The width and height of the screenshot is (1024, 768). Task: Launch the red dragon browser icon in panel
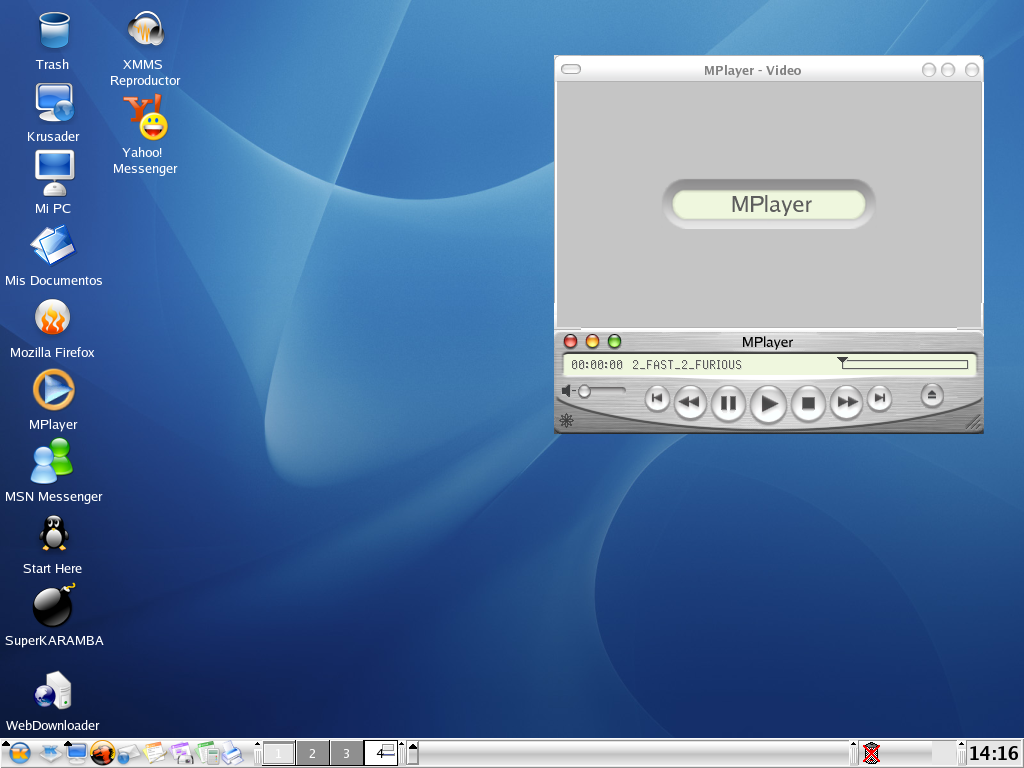pyautogui.click(x=103, y=753)
